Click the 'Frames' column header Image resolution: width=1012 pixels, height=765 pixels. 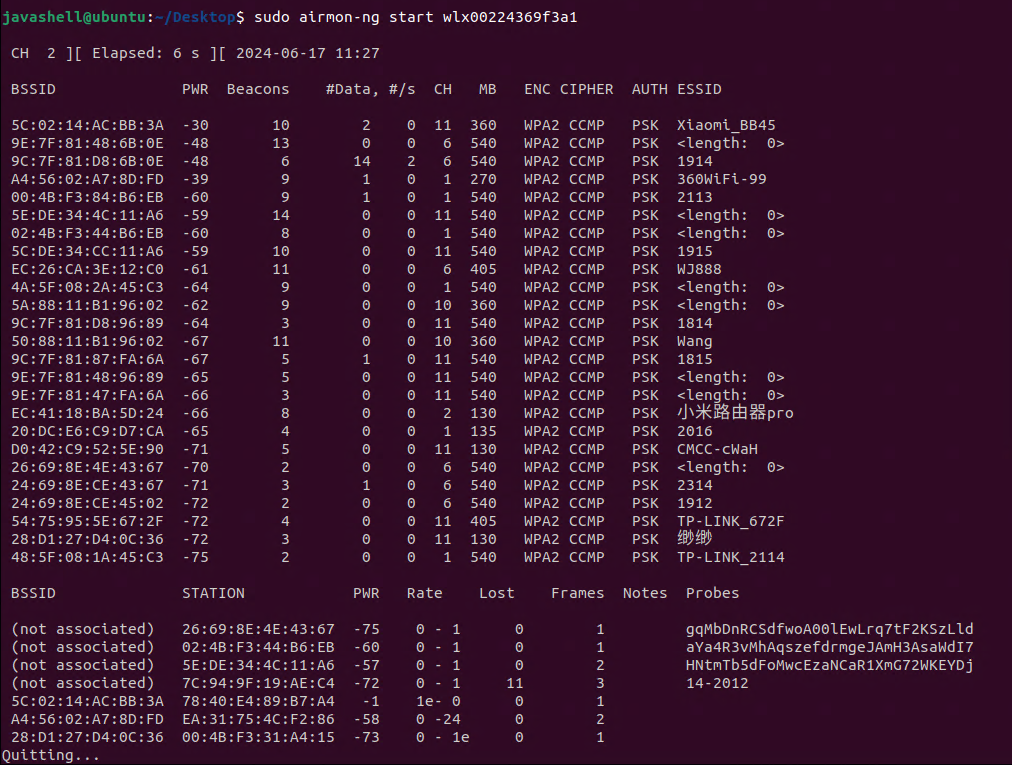pyautogui.click(x=578, y=593)
